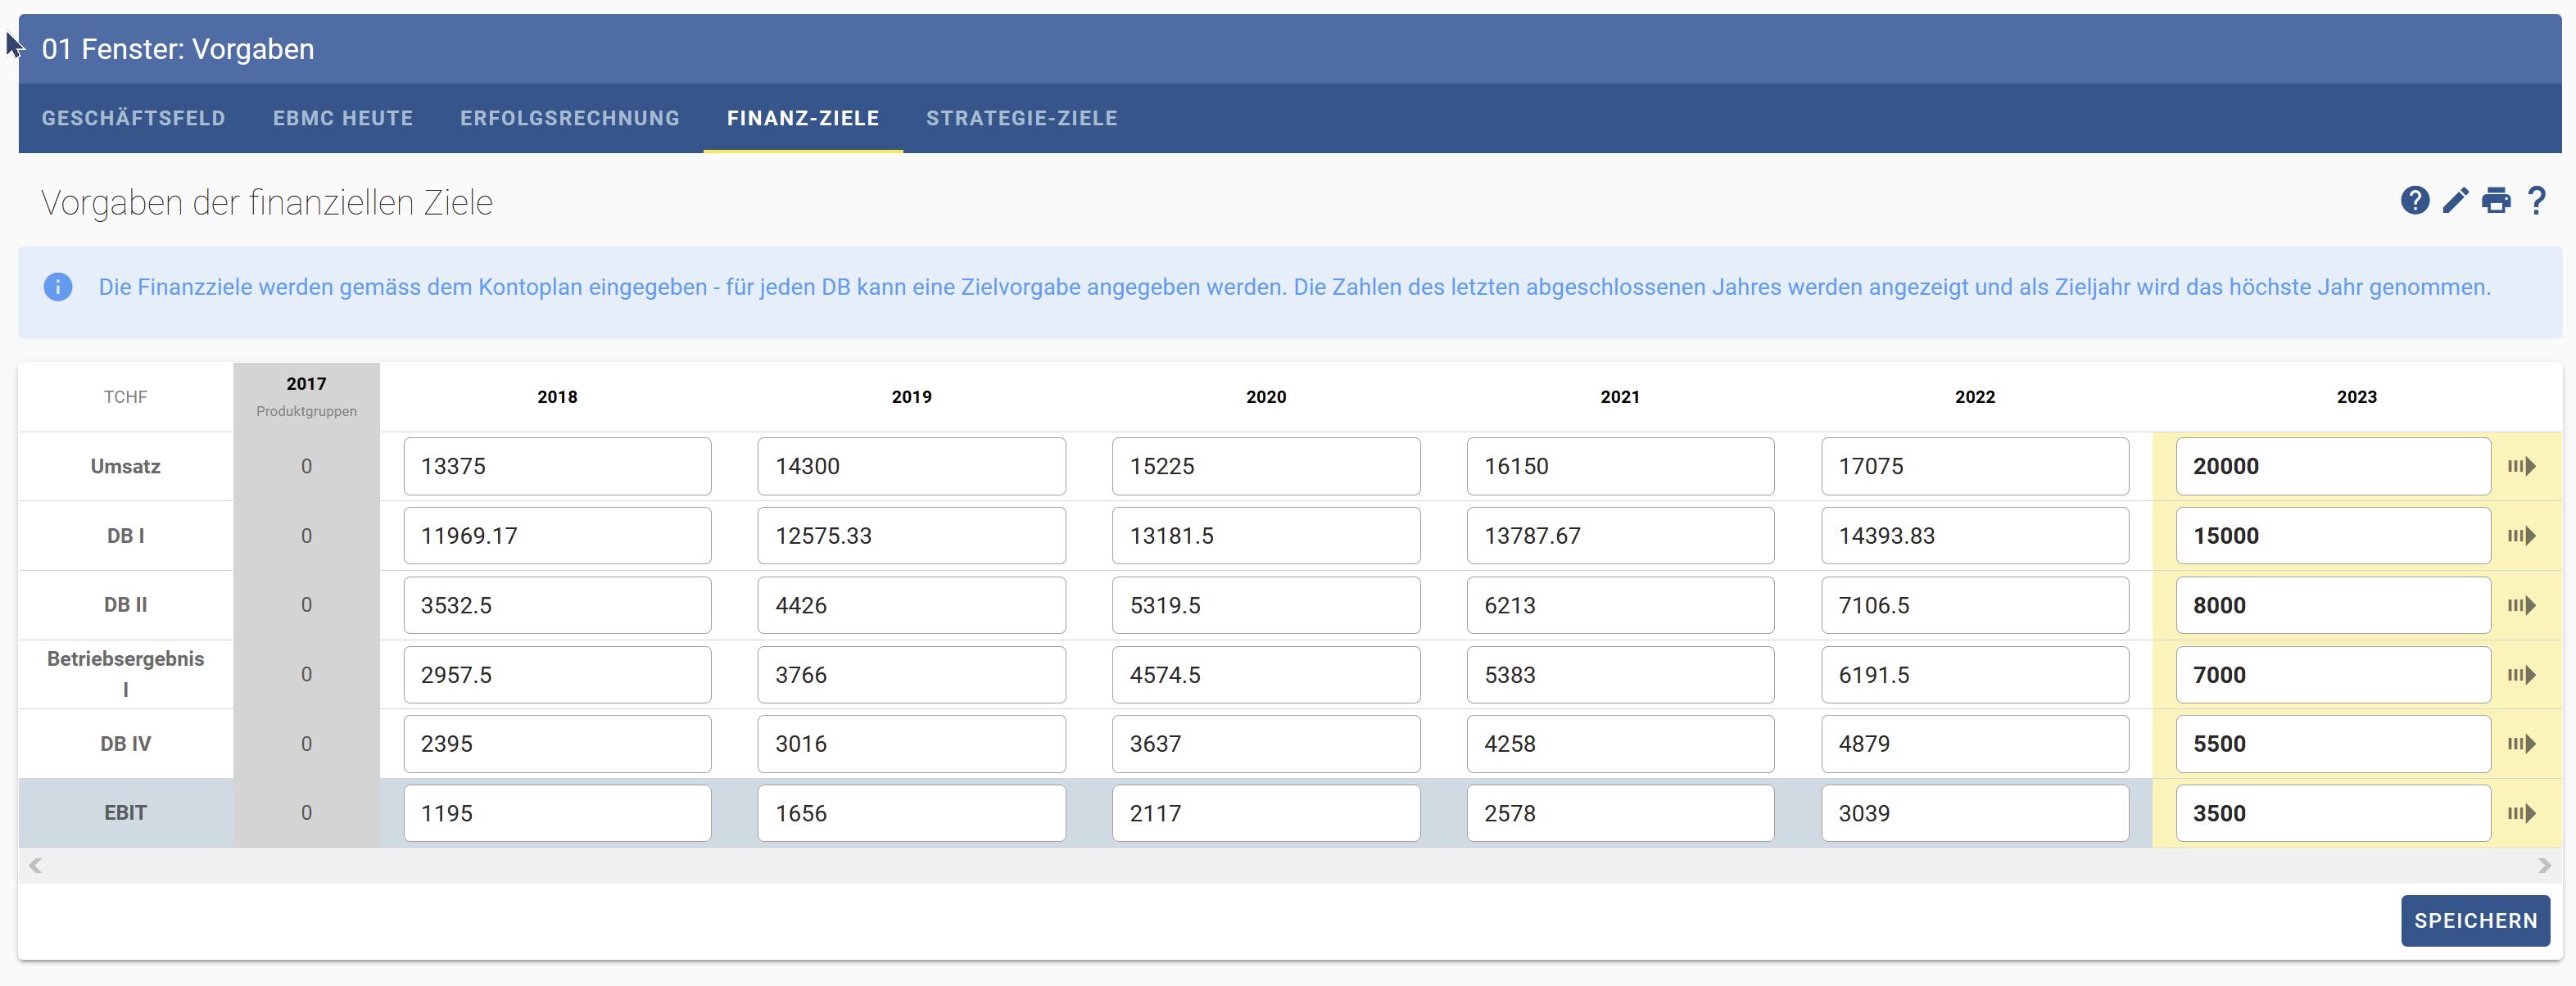
Task: Click the DB II 2019 field 4426
Action: coord(911,606)
